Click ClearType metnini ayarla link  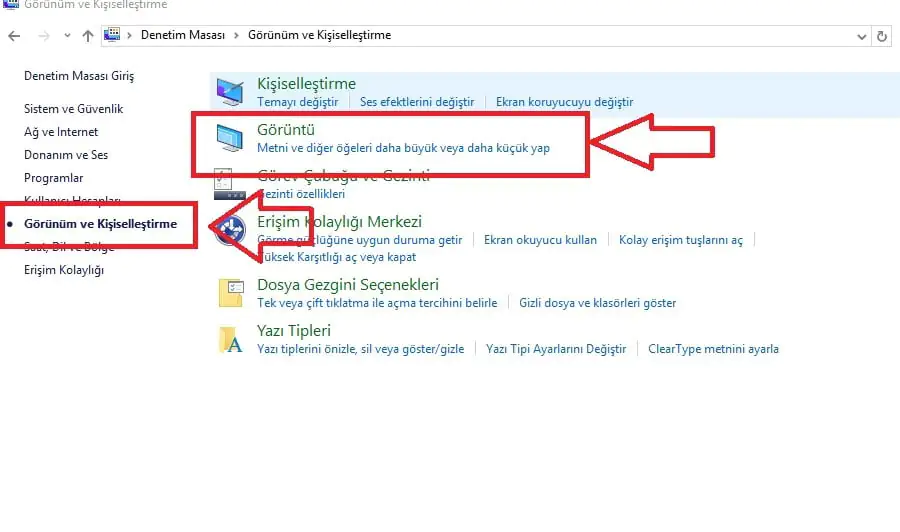713,349
